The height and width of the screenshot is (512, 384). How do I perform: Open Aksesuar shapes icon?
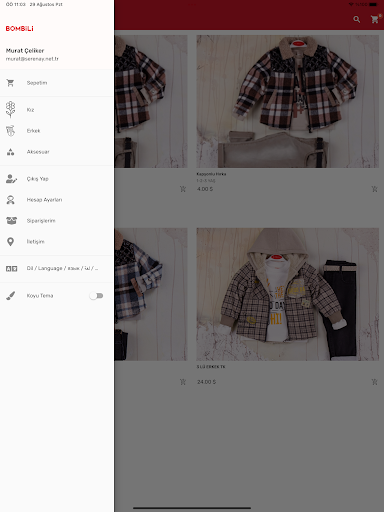(10, 152)
